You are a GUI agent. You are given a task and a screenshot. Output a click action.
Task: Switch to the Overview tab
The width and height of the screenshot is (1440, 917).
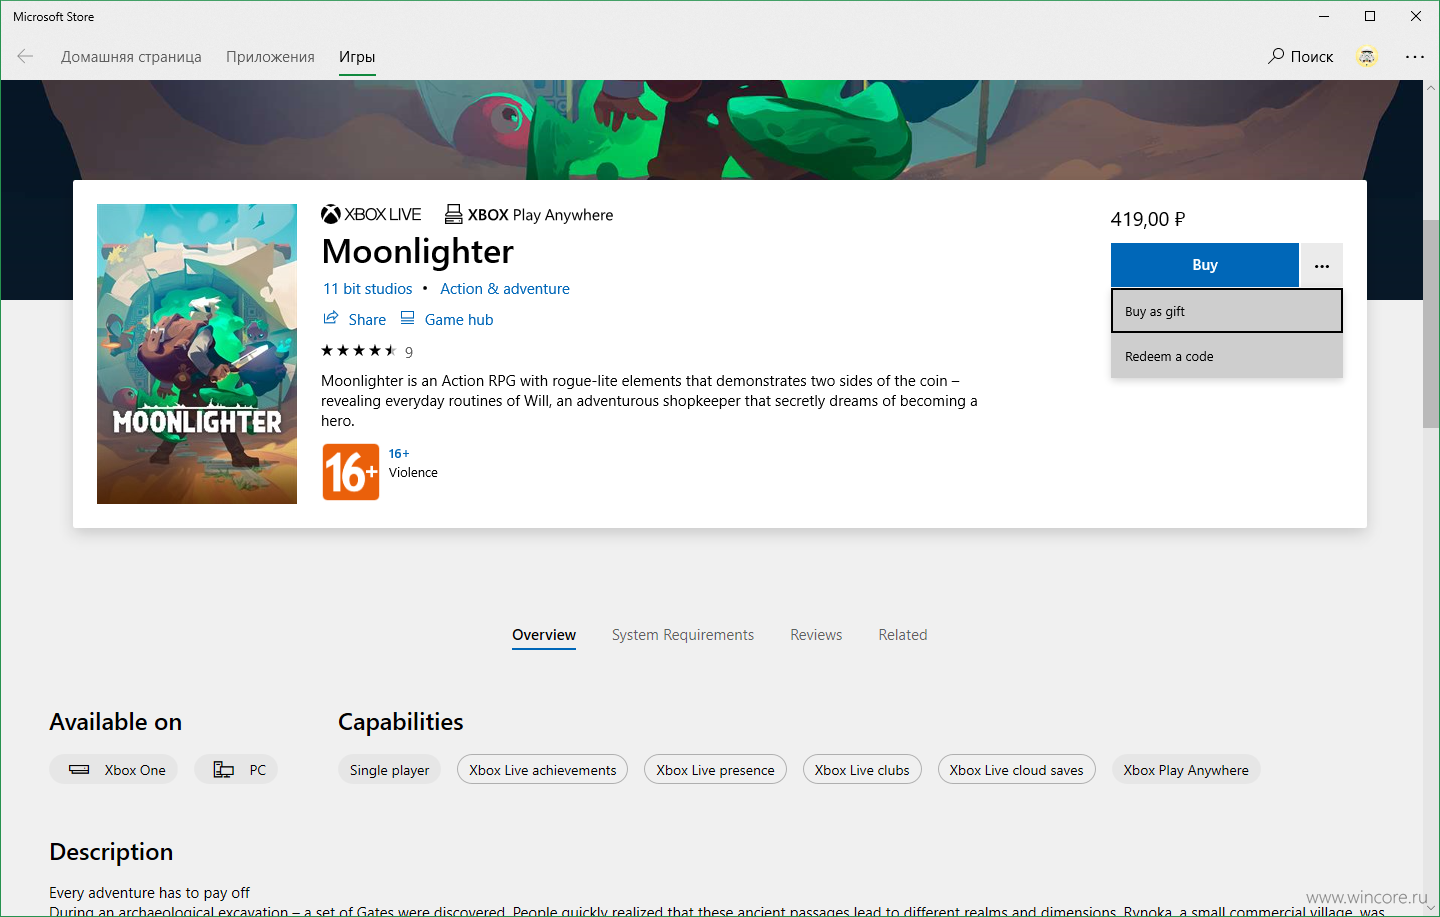544,635
